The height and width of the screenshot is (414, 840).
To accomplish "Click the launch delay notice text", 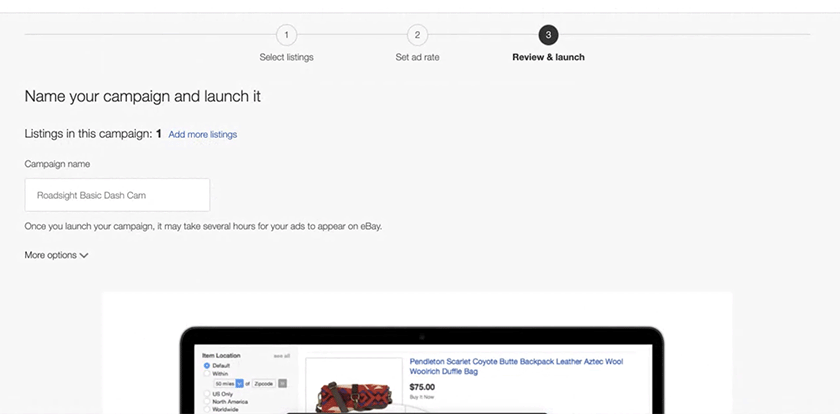I will pyautogui.click(x=203, y=226).
